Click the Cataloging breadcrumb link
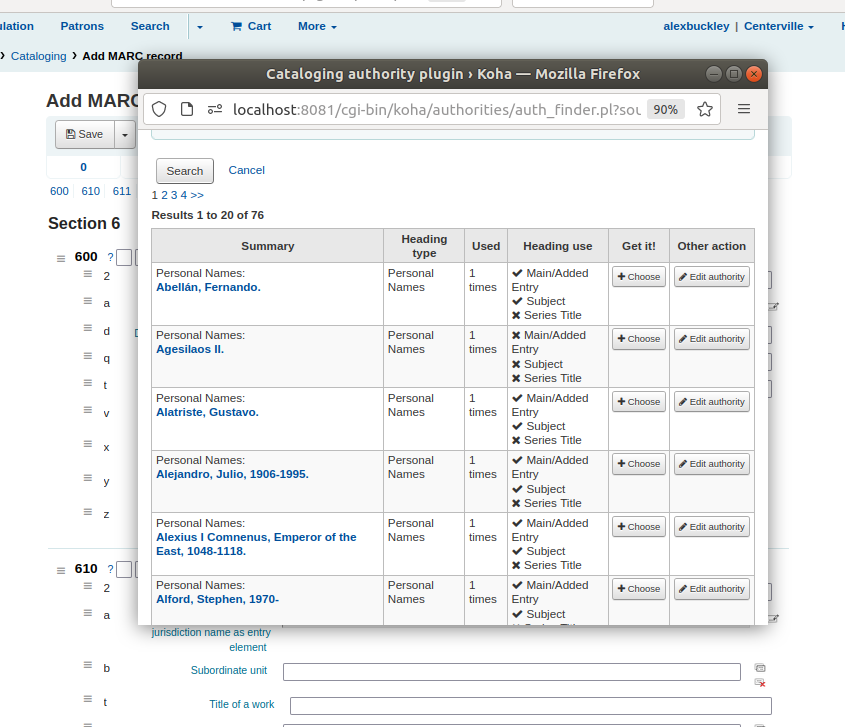 click(x=38, y=56)
